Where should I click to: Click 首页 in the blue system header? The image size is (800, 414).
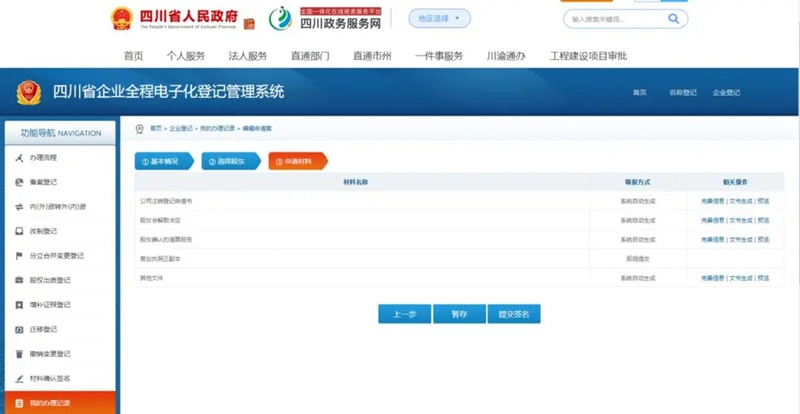pyautogui.click(x=640, y=93)
